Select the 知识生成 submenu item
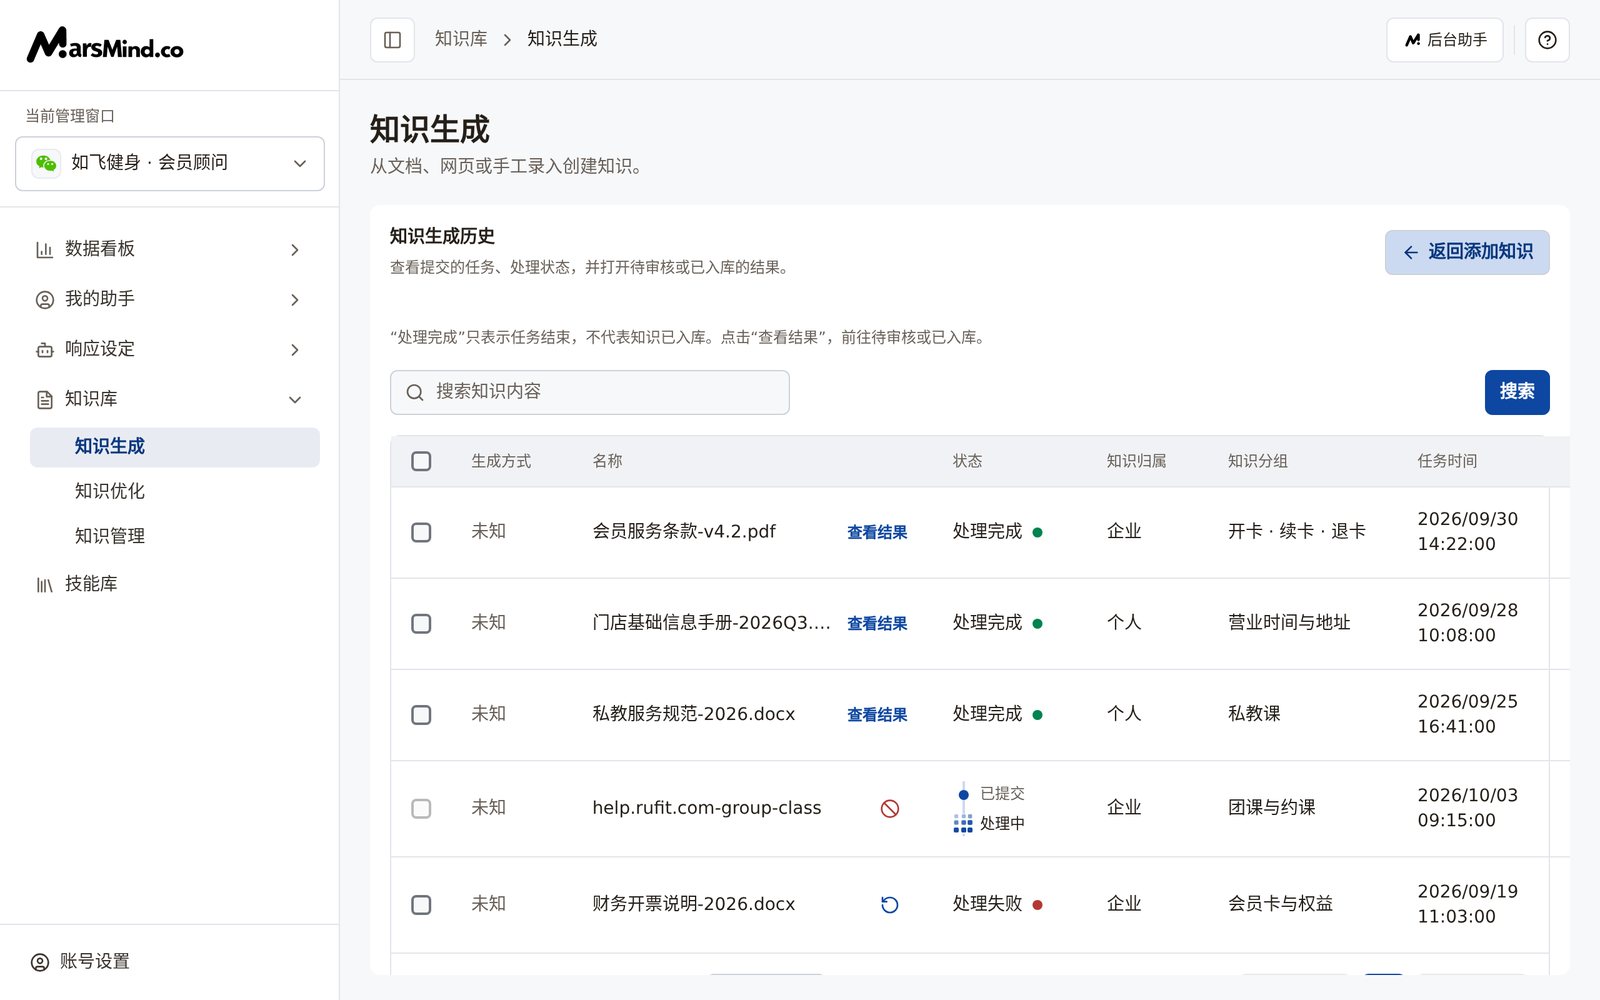This screenshot has height=1000, width=1600. click(175, 447)
